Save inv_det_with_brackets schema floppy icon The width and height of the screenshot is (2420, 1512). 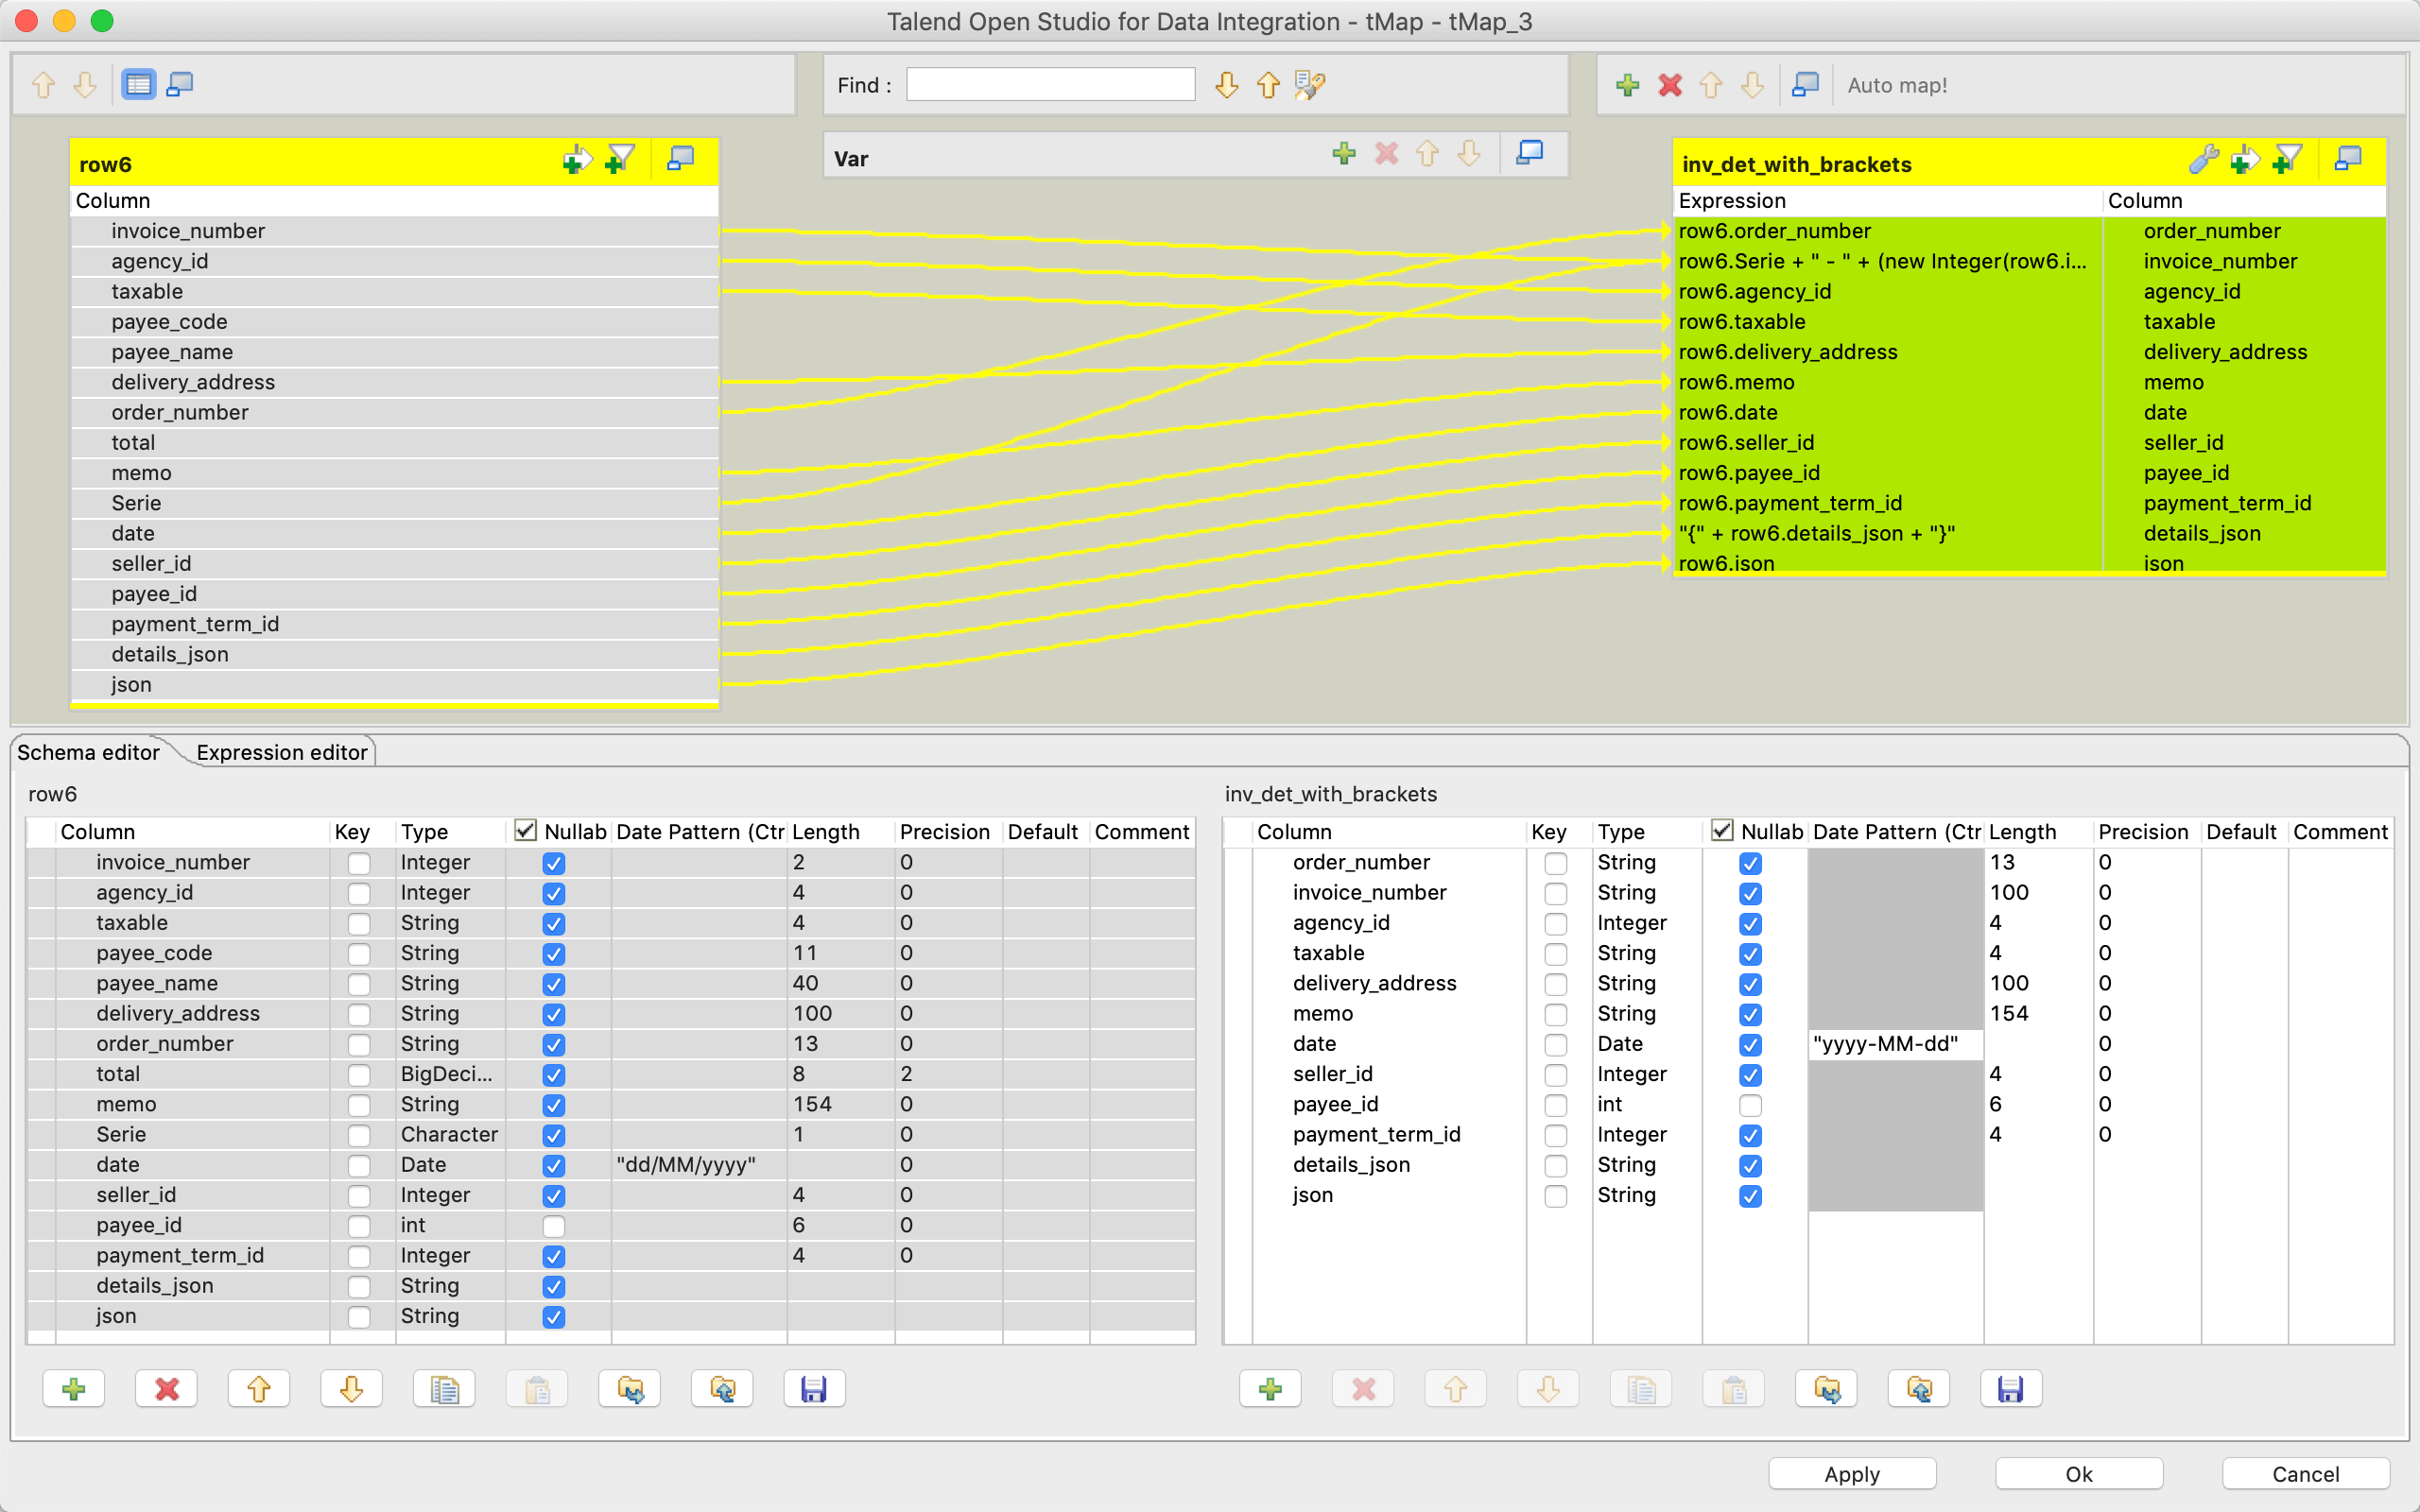(x=2011, y=1388)
